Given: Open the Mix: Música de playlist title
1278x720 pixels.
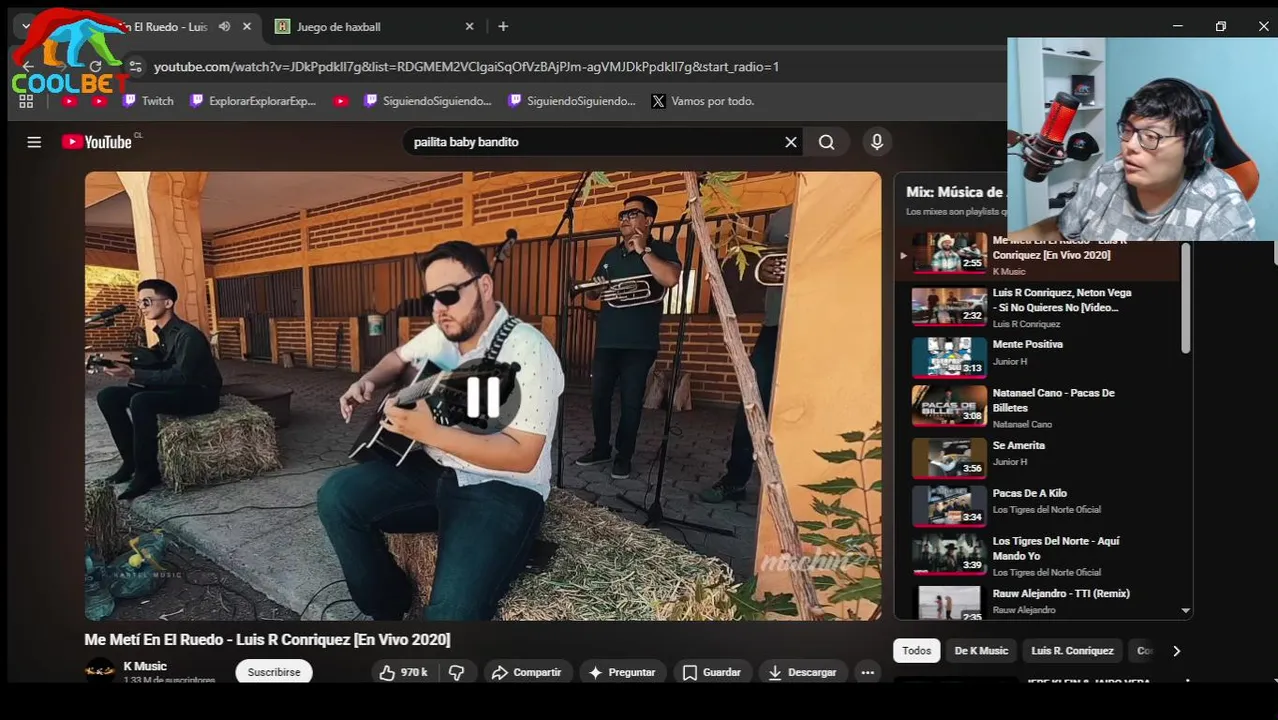Looking at the screenshot, I should 955,192.
